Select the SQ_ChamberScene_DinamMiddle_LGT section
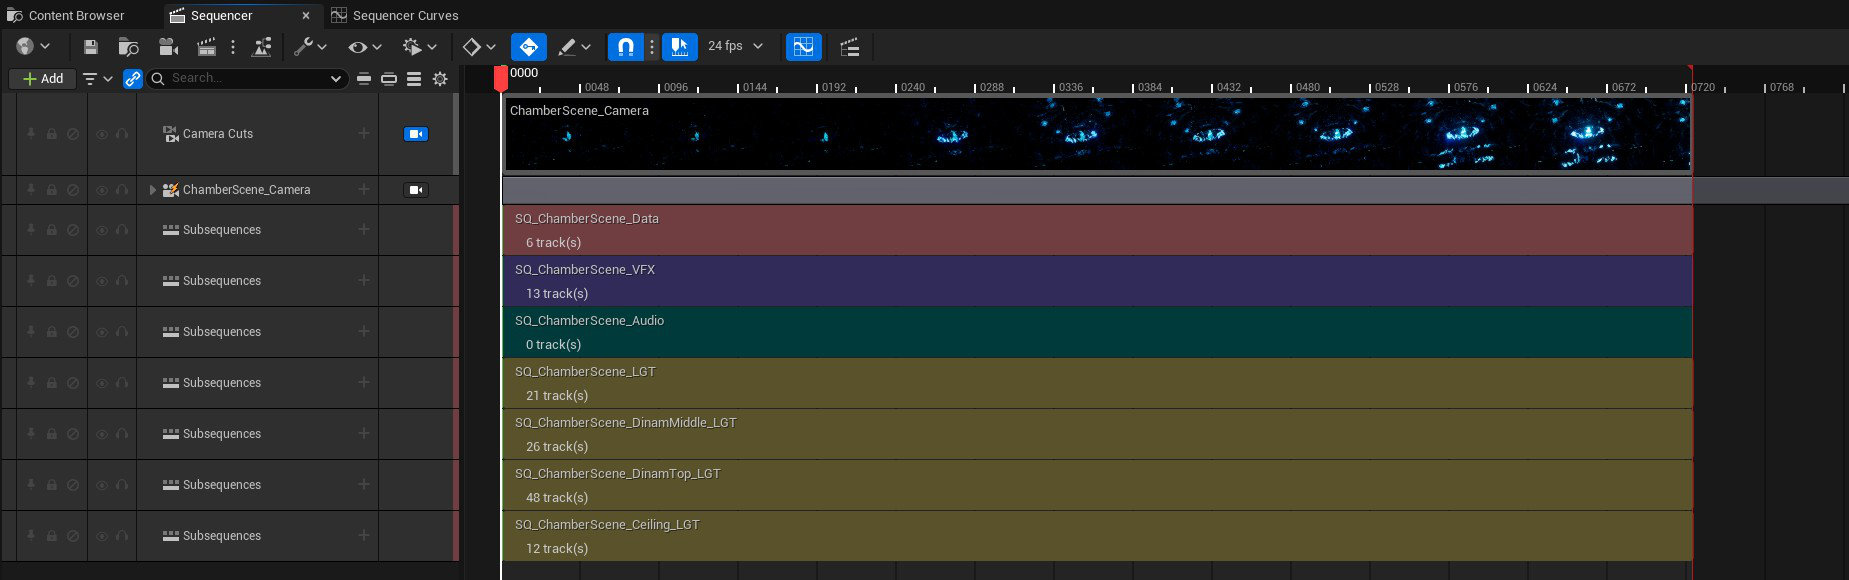The height and width of the screenshot is (580, 1849). coord(1097,435)
